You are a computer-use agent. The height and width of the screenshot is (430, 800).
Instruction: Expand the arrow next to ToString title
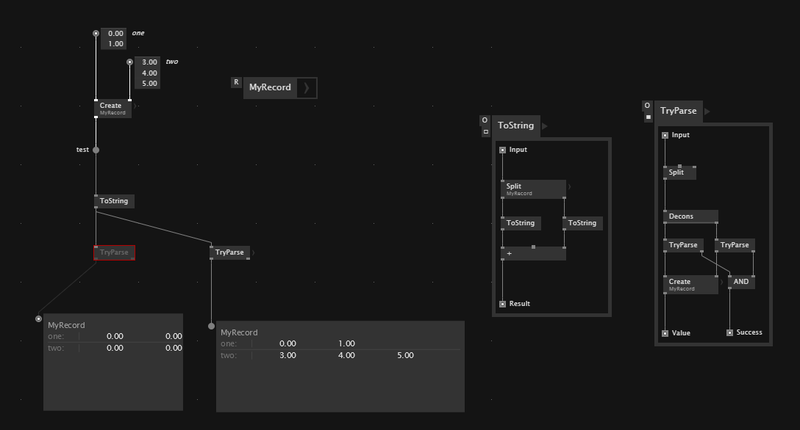point(545,126)
